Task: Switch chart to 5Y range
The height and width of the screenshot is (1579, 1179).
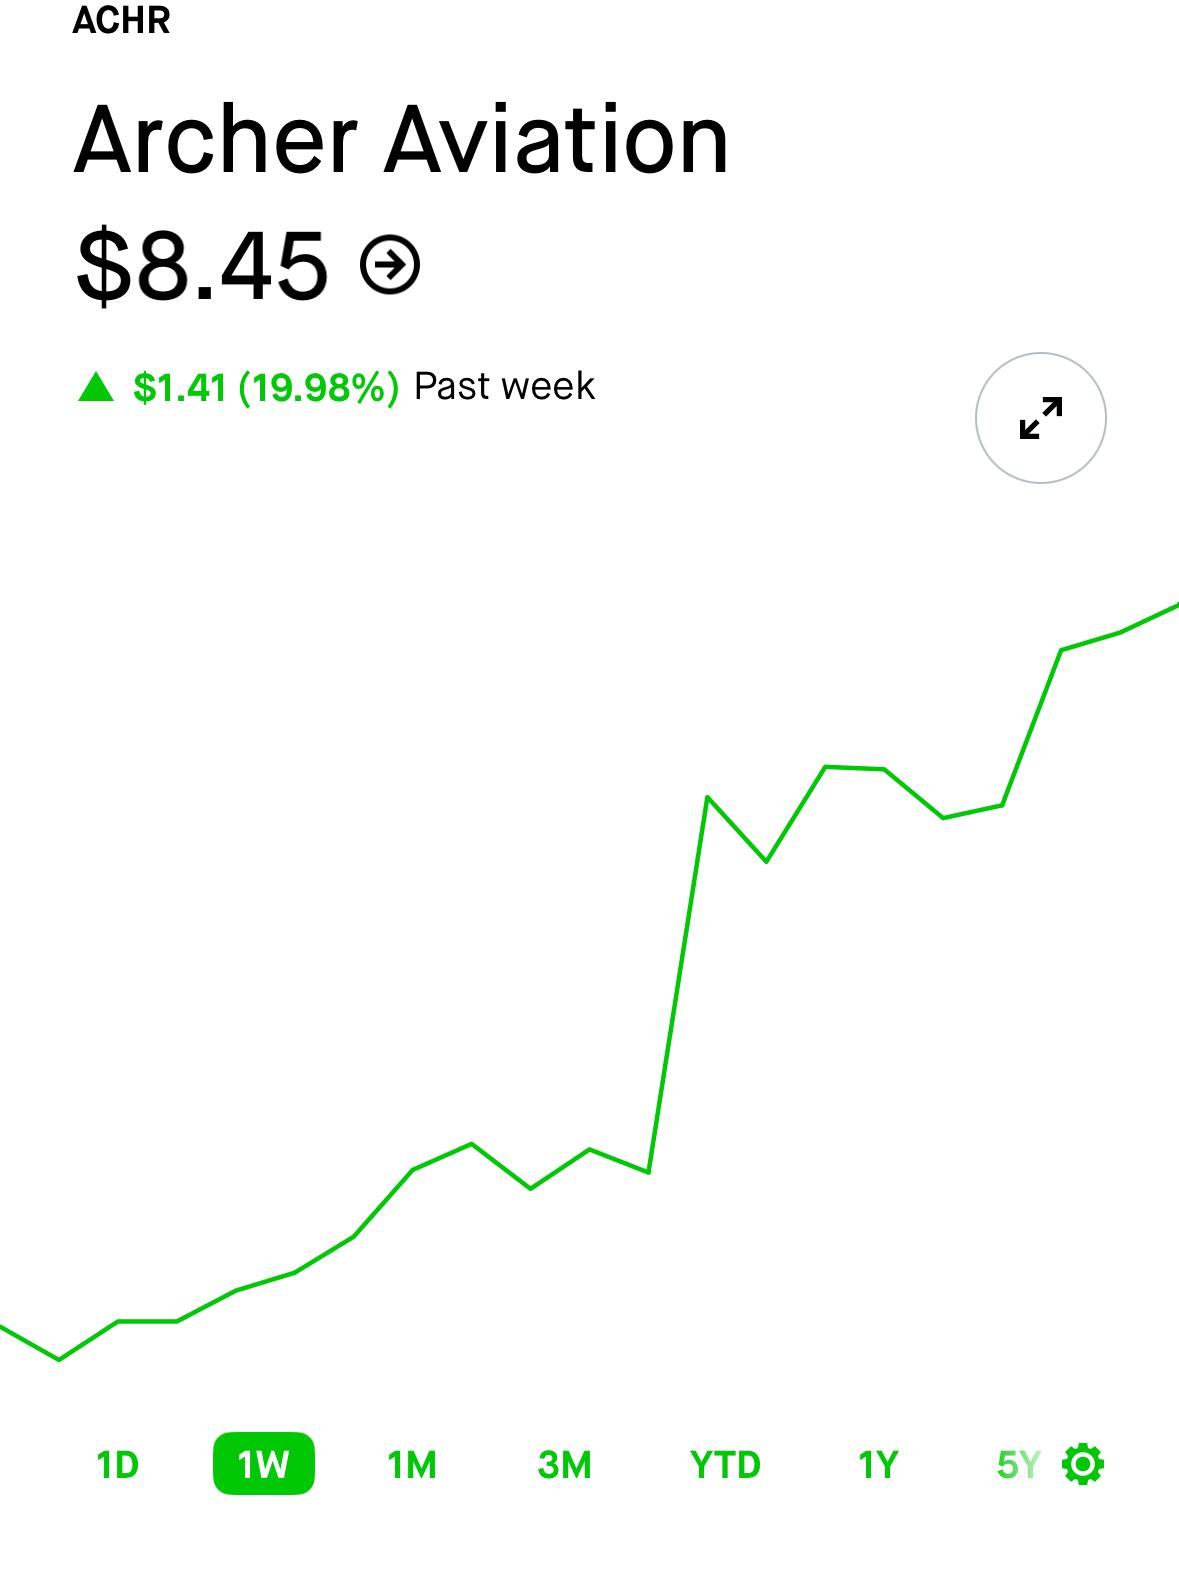Action: pyautogui.click(x=1019, y=1465)
